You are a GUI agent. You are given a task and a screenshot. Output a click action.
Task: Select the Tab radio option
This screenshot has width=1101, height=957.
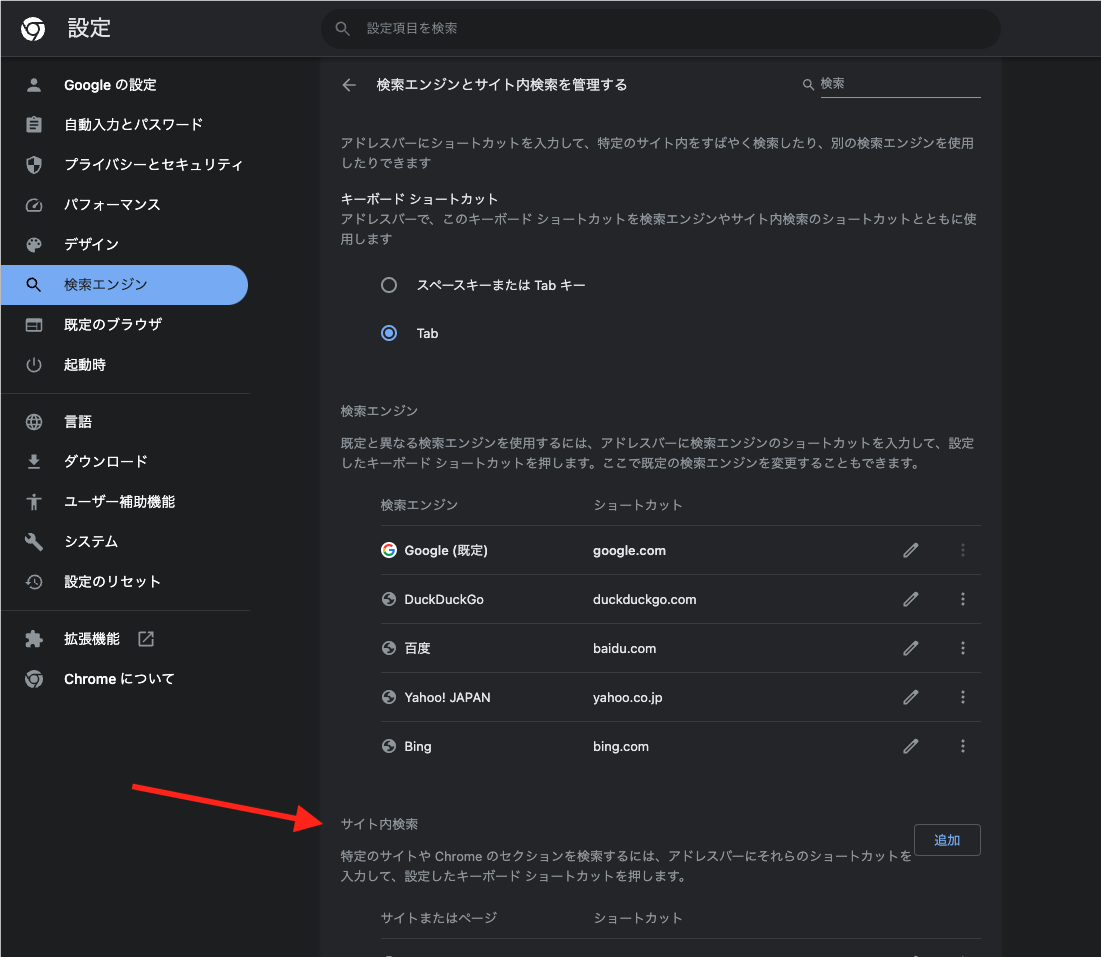[x=389, y=333]
